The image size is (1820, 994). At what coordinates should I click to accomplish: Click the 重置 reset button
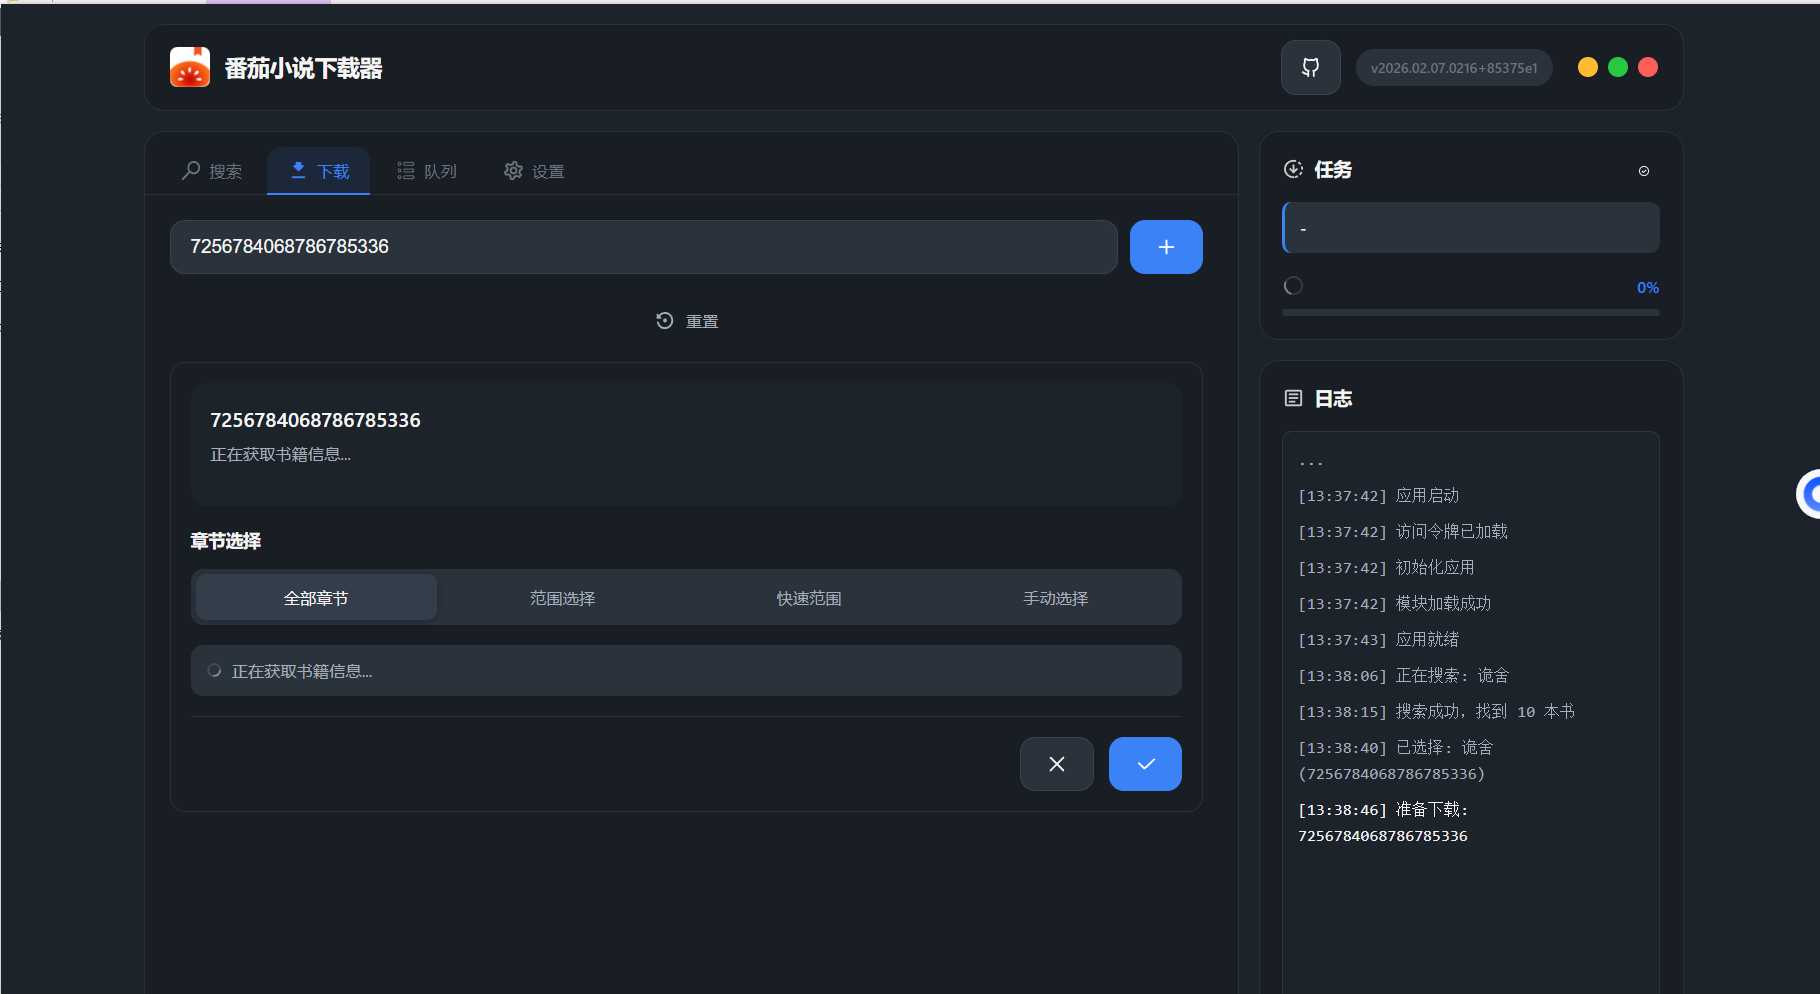[687, 321]
